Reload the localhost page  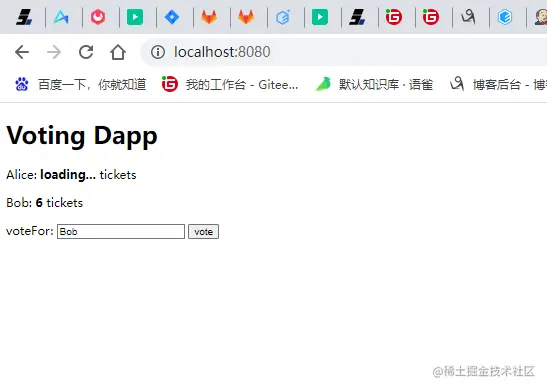[x=86, y=52]
